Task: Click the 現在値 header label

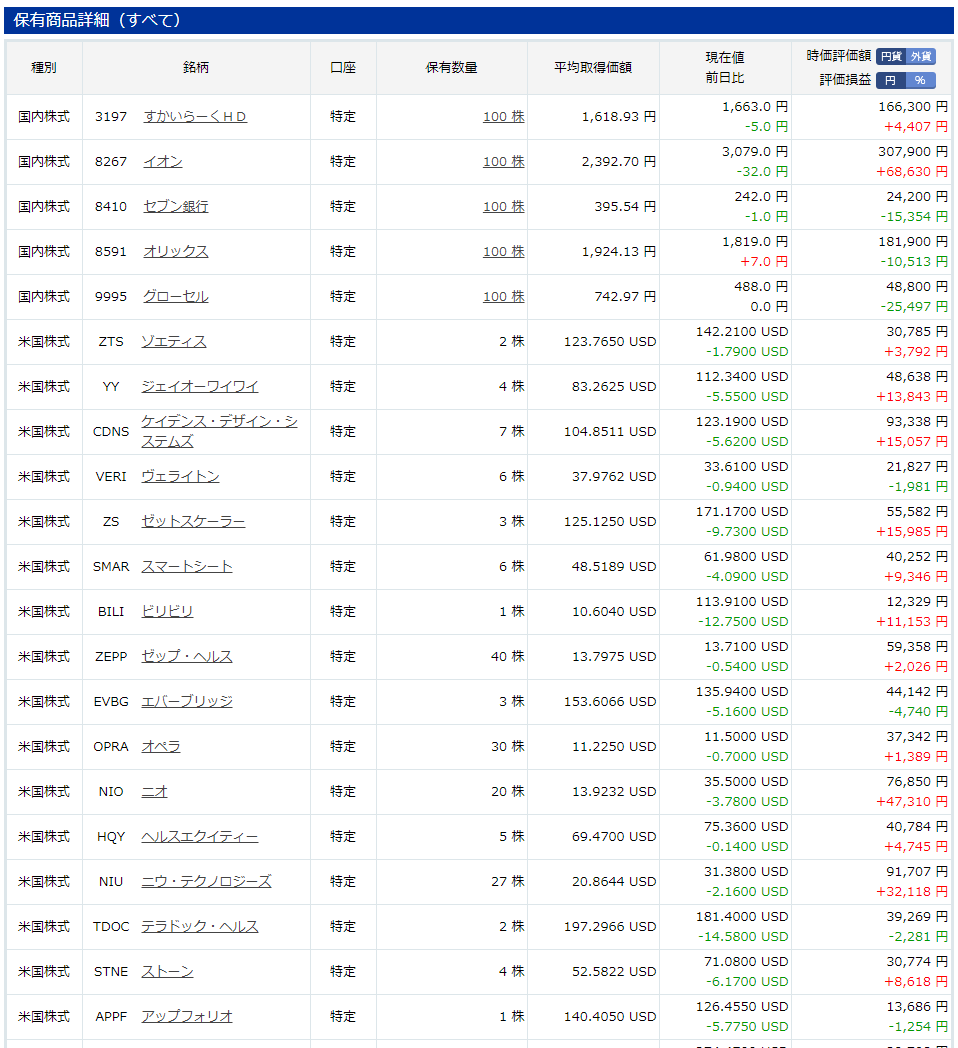Action: (x=725, y=57)
